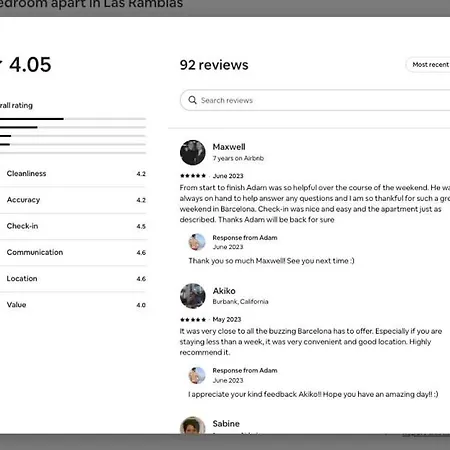Select the Cleanliness rating row
Image resolution: width=450 pixels, height=450 pixels.
(73, 174)
